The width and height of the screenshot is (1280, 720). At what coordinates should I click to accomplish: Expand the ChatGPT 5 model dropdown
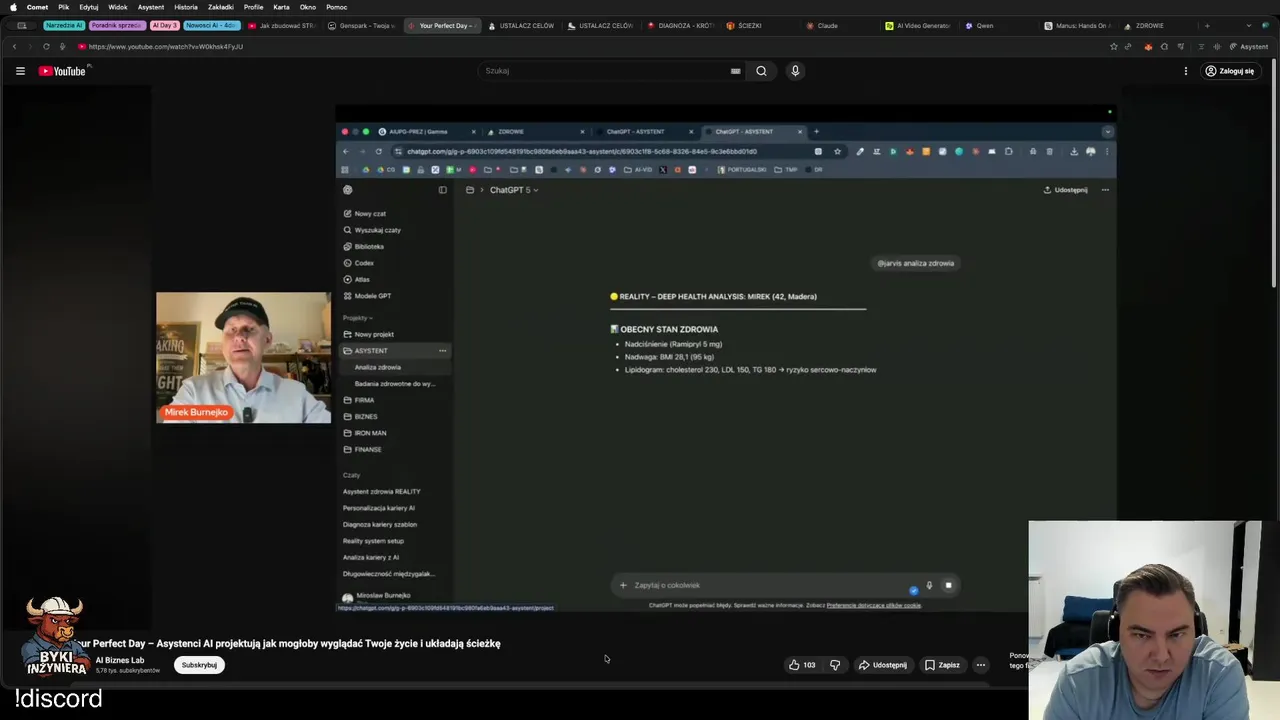click(514, 190)
